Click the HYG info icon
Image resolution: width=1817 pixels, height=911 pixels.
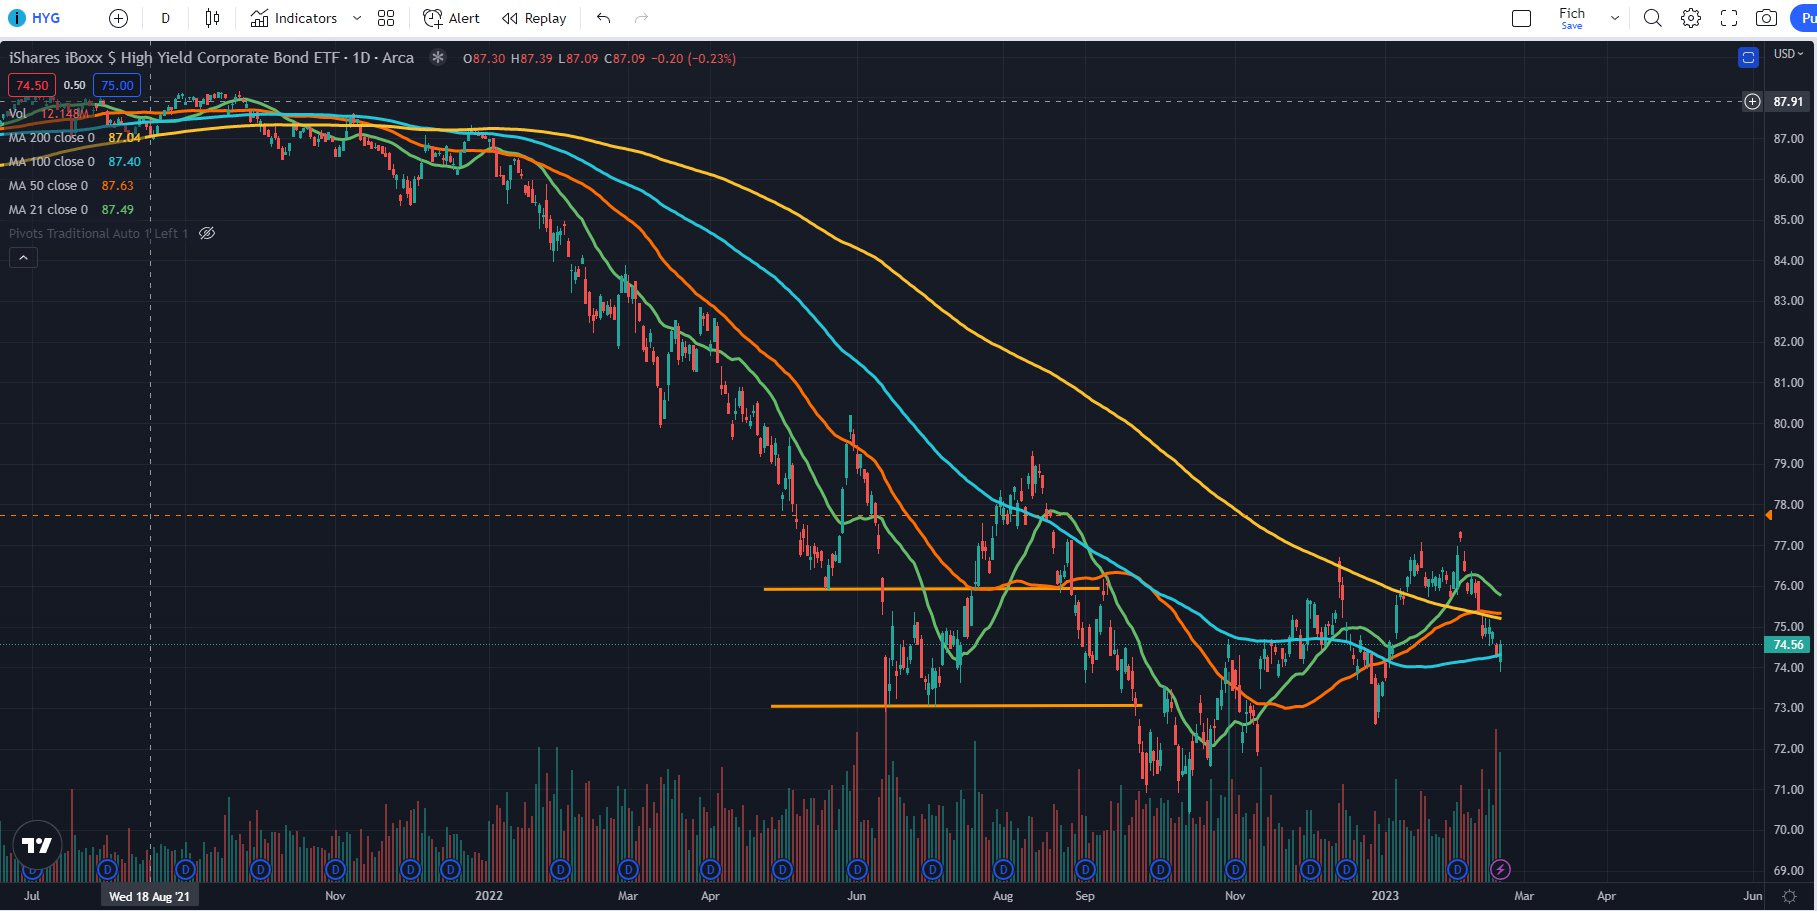click(16, 18)
